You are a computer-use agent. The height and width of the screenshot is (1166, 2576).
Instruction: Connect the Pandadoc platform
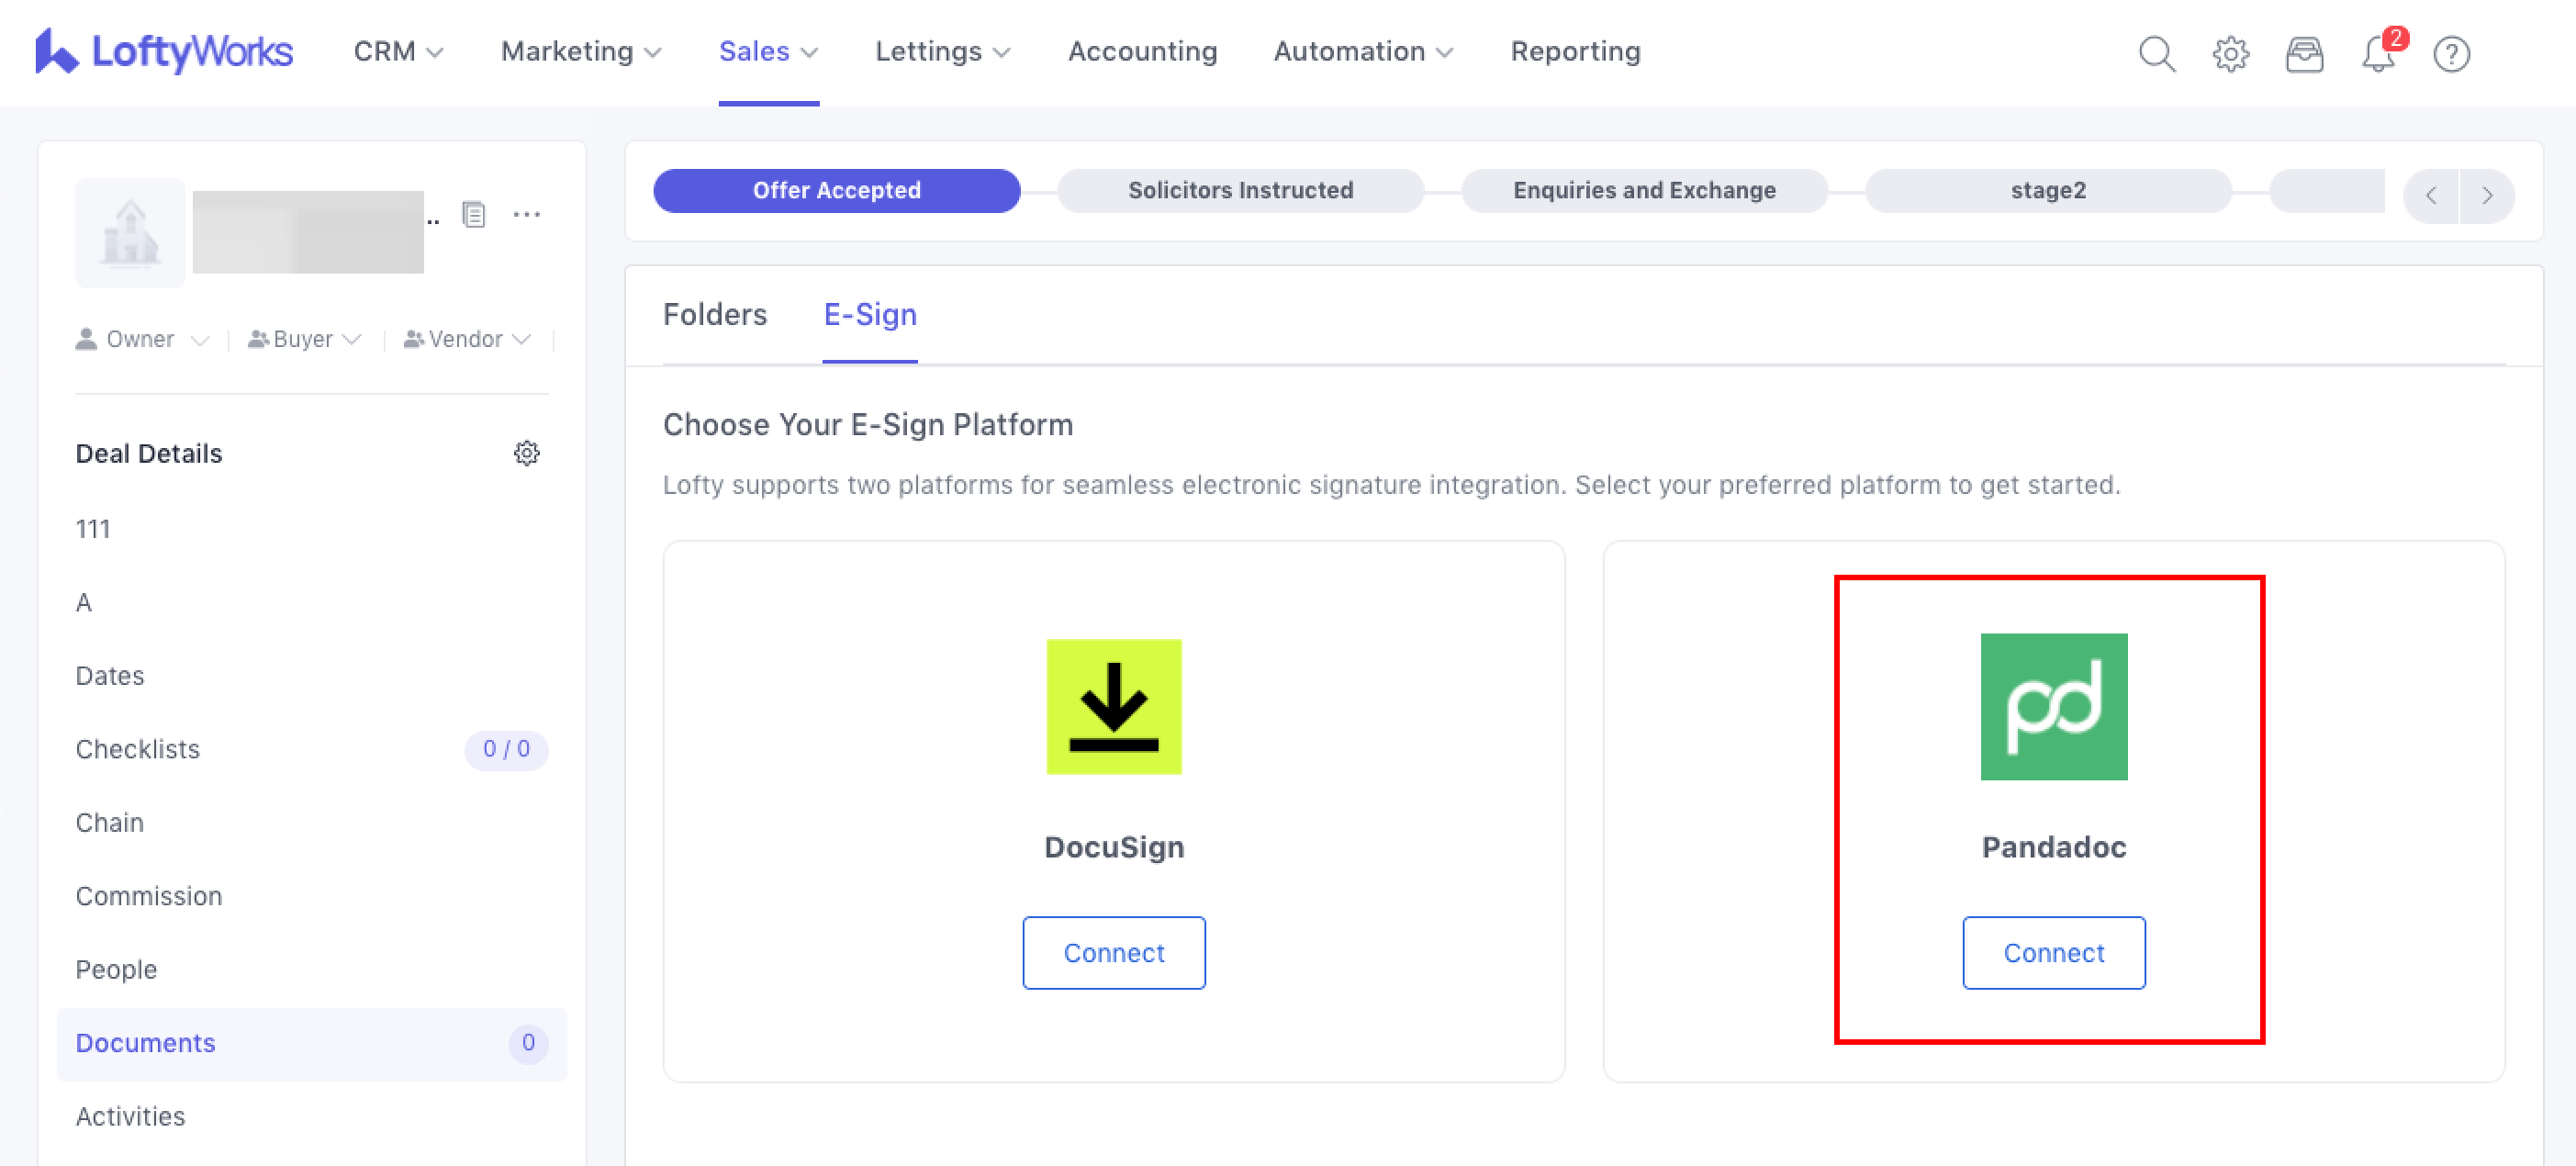click(2053, 952)
